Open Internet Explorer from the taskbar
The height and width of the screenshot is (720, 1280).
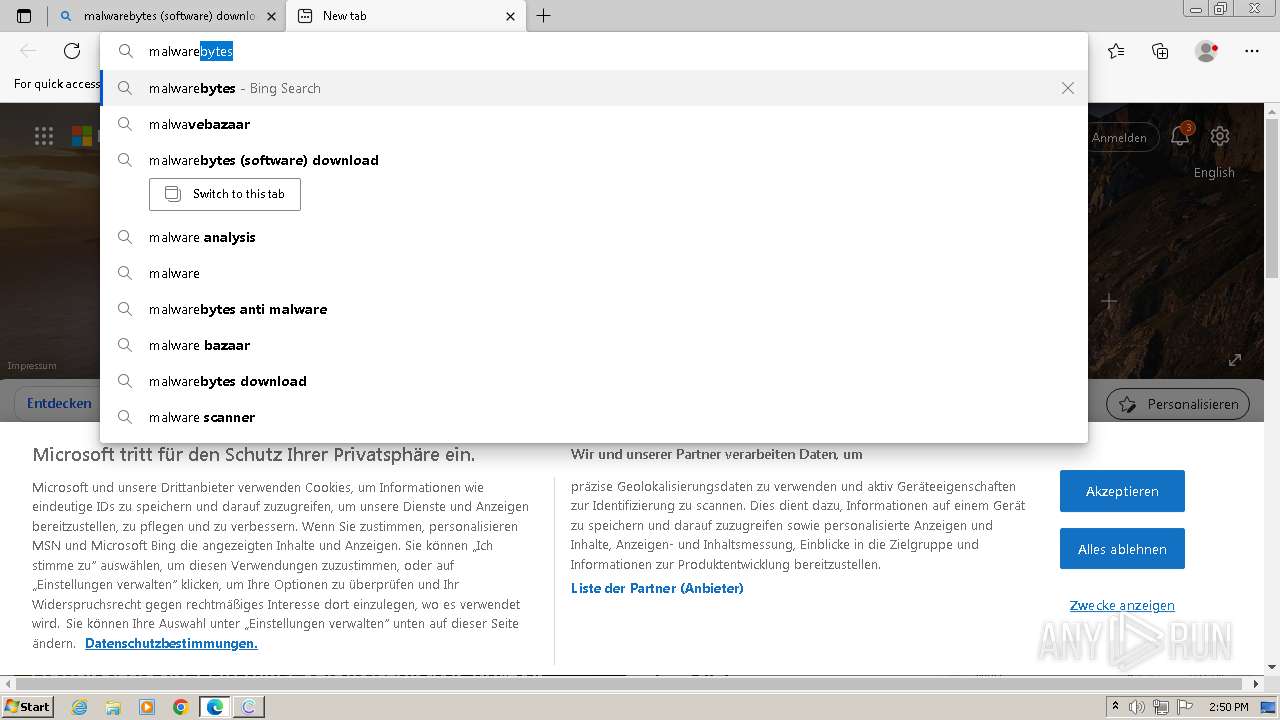click(x=80, y=707)
